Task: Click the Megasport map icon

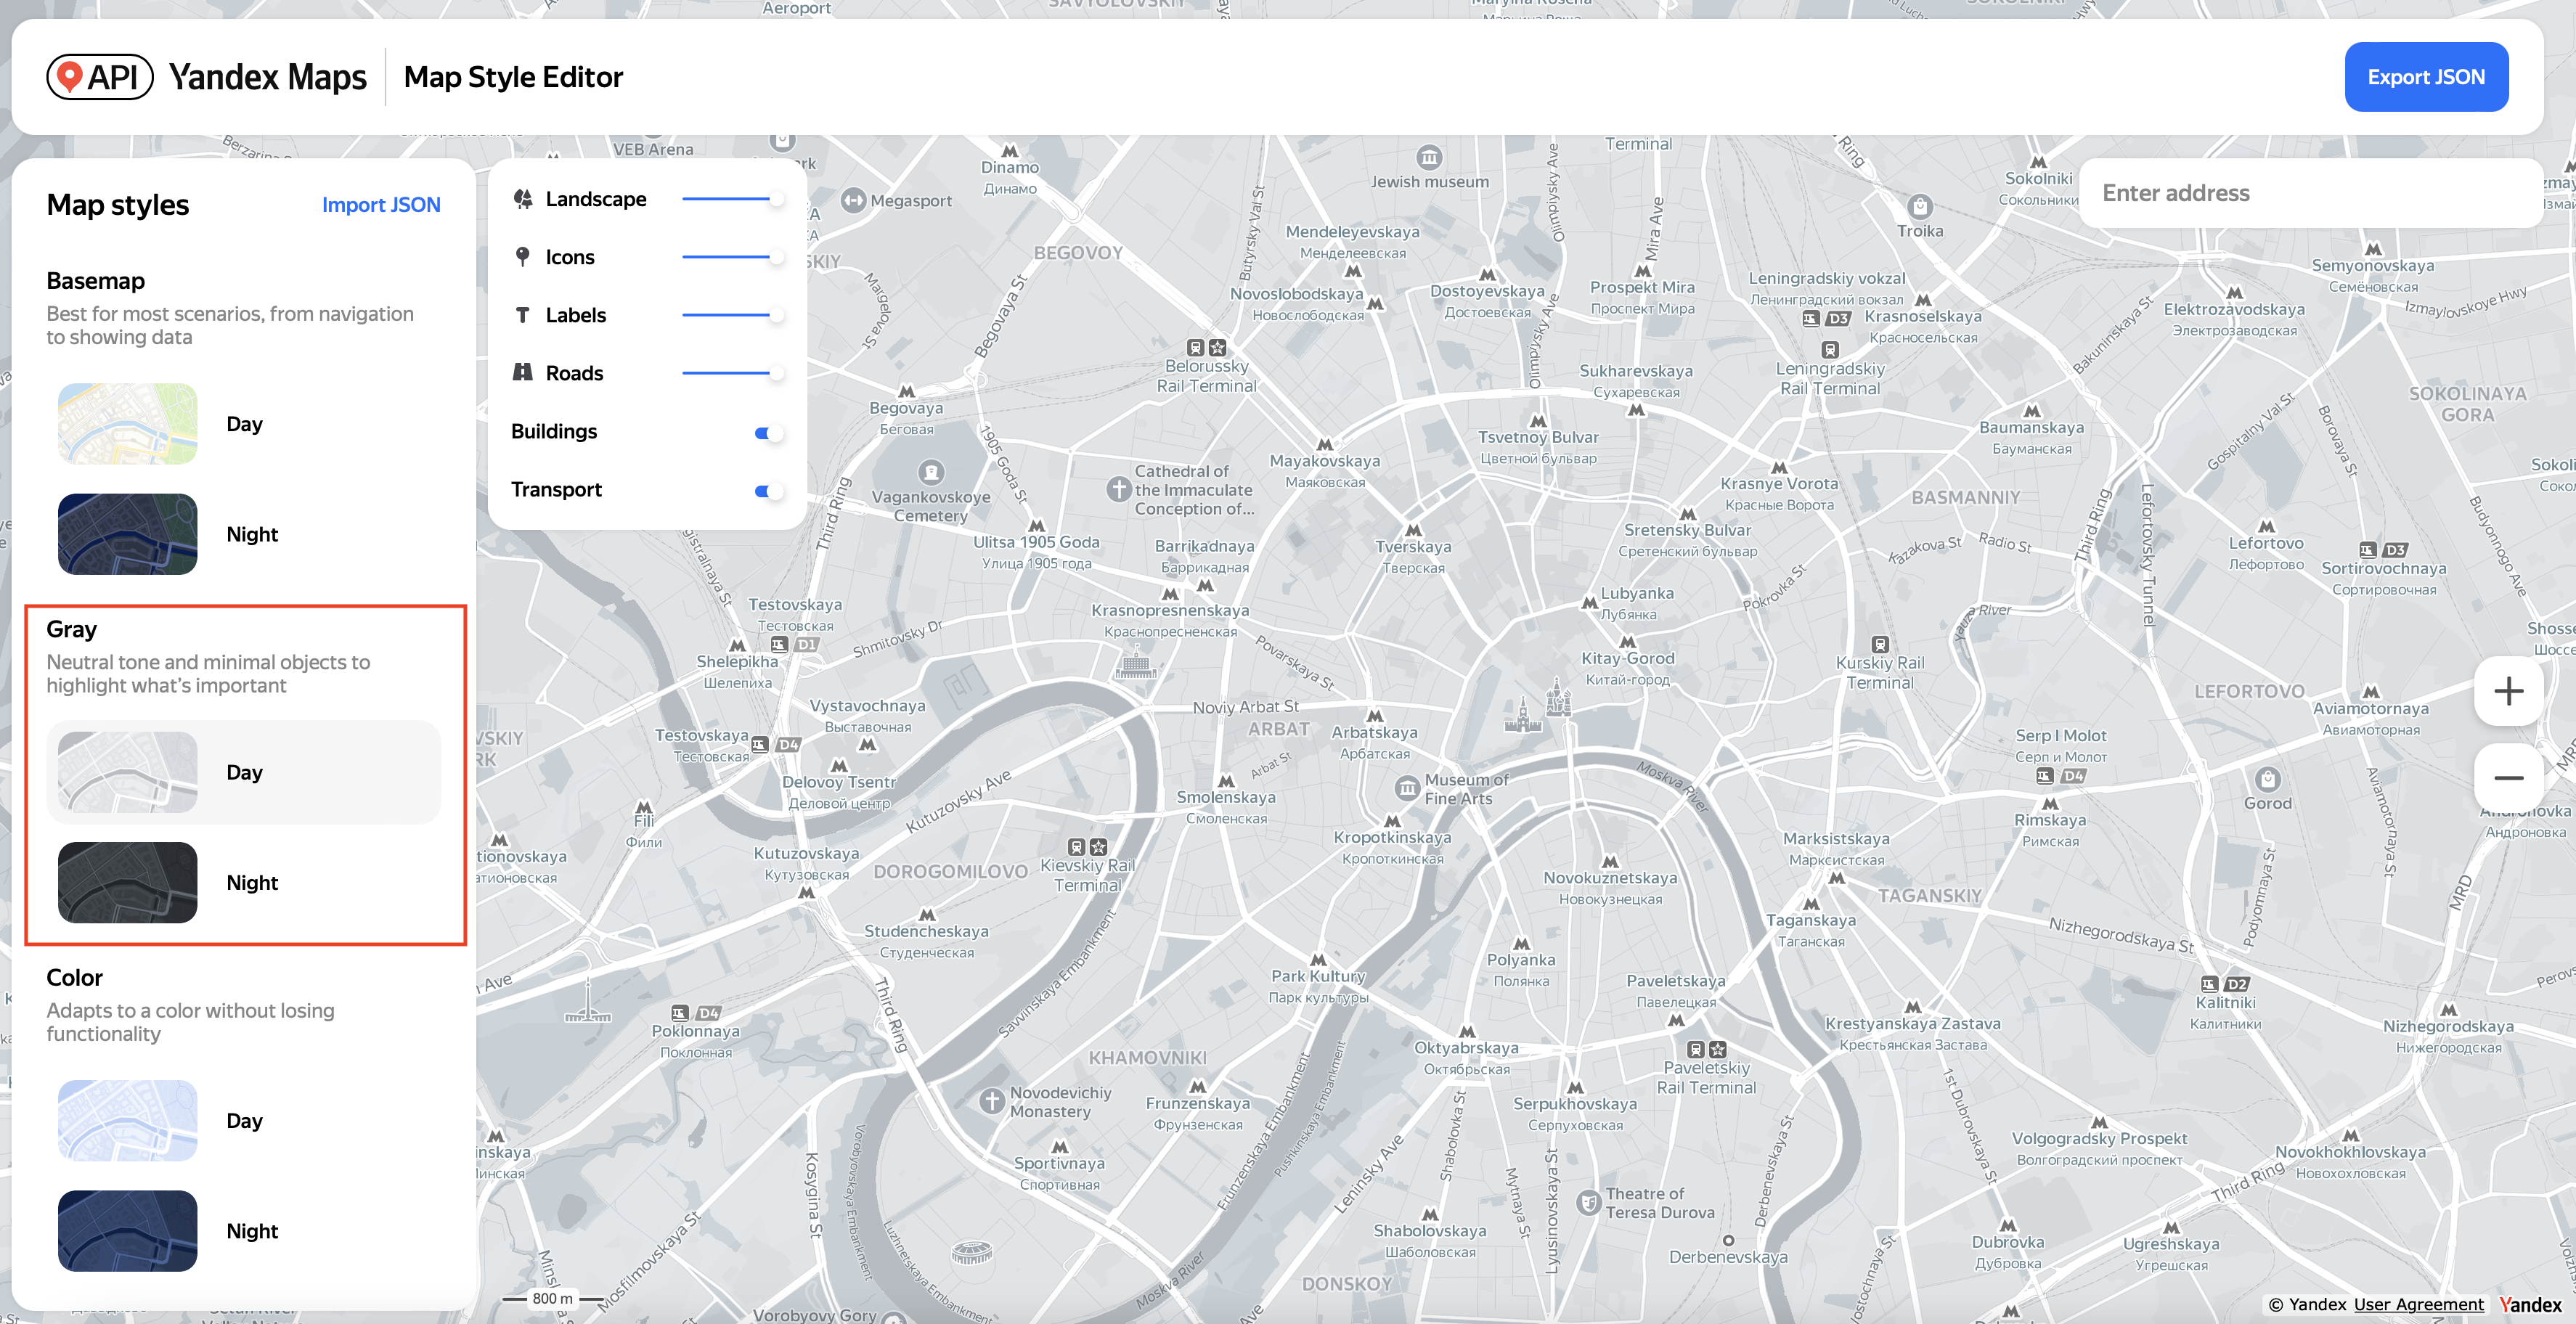Action: (x=853, y=200)
